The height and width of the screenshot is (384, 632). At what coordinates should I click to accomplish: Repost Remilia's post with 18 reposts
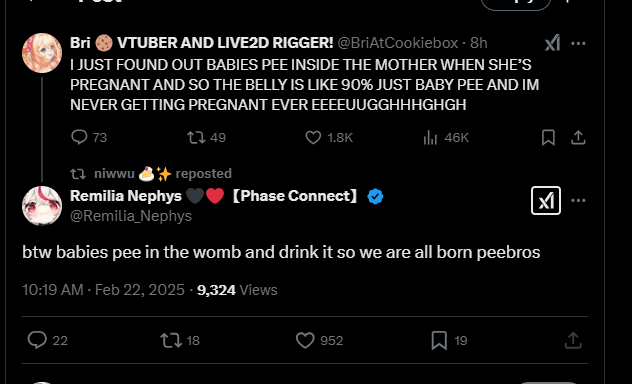[171, 340]
